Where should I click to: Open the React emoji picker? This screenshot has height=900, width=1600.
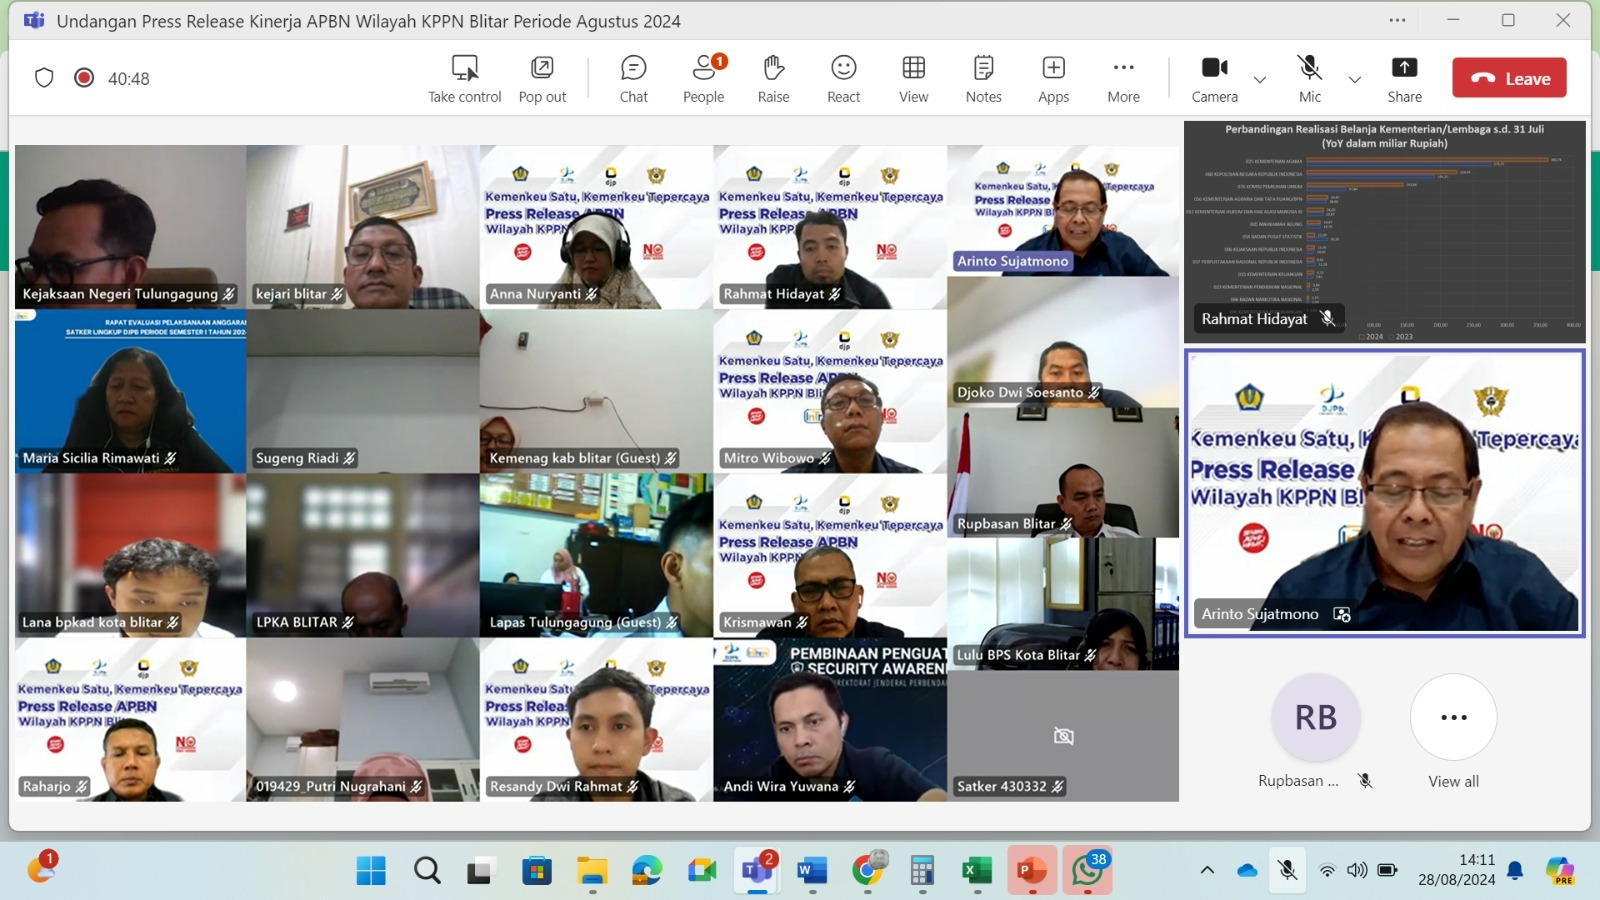coord(843,78)
